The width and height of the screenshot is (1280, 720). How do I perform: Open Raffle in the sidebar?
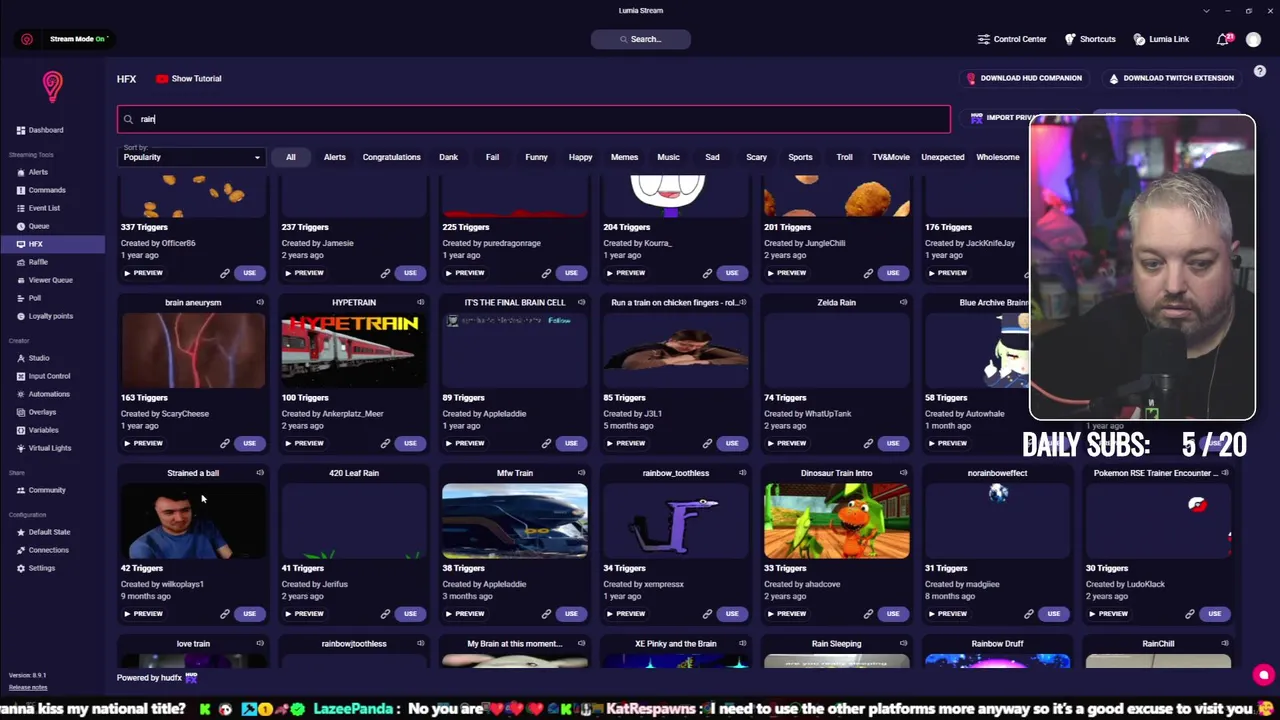[x=32, y=262]
